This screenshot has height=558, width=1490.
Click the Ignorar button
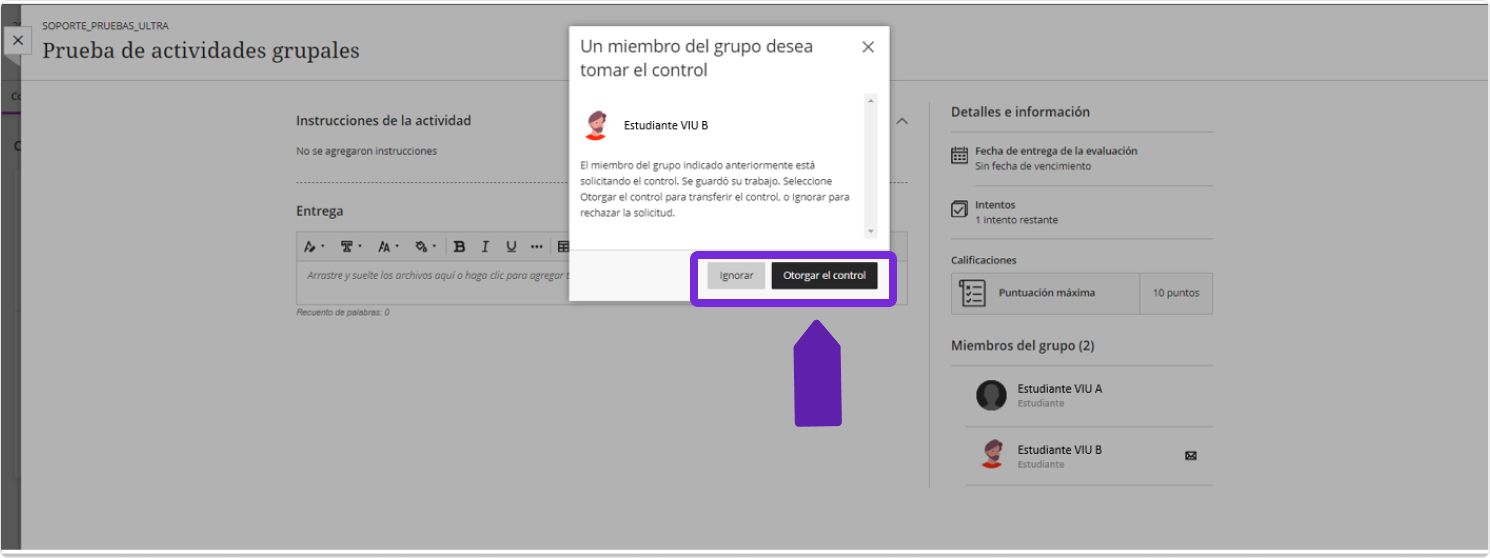[x=736, y=276]
